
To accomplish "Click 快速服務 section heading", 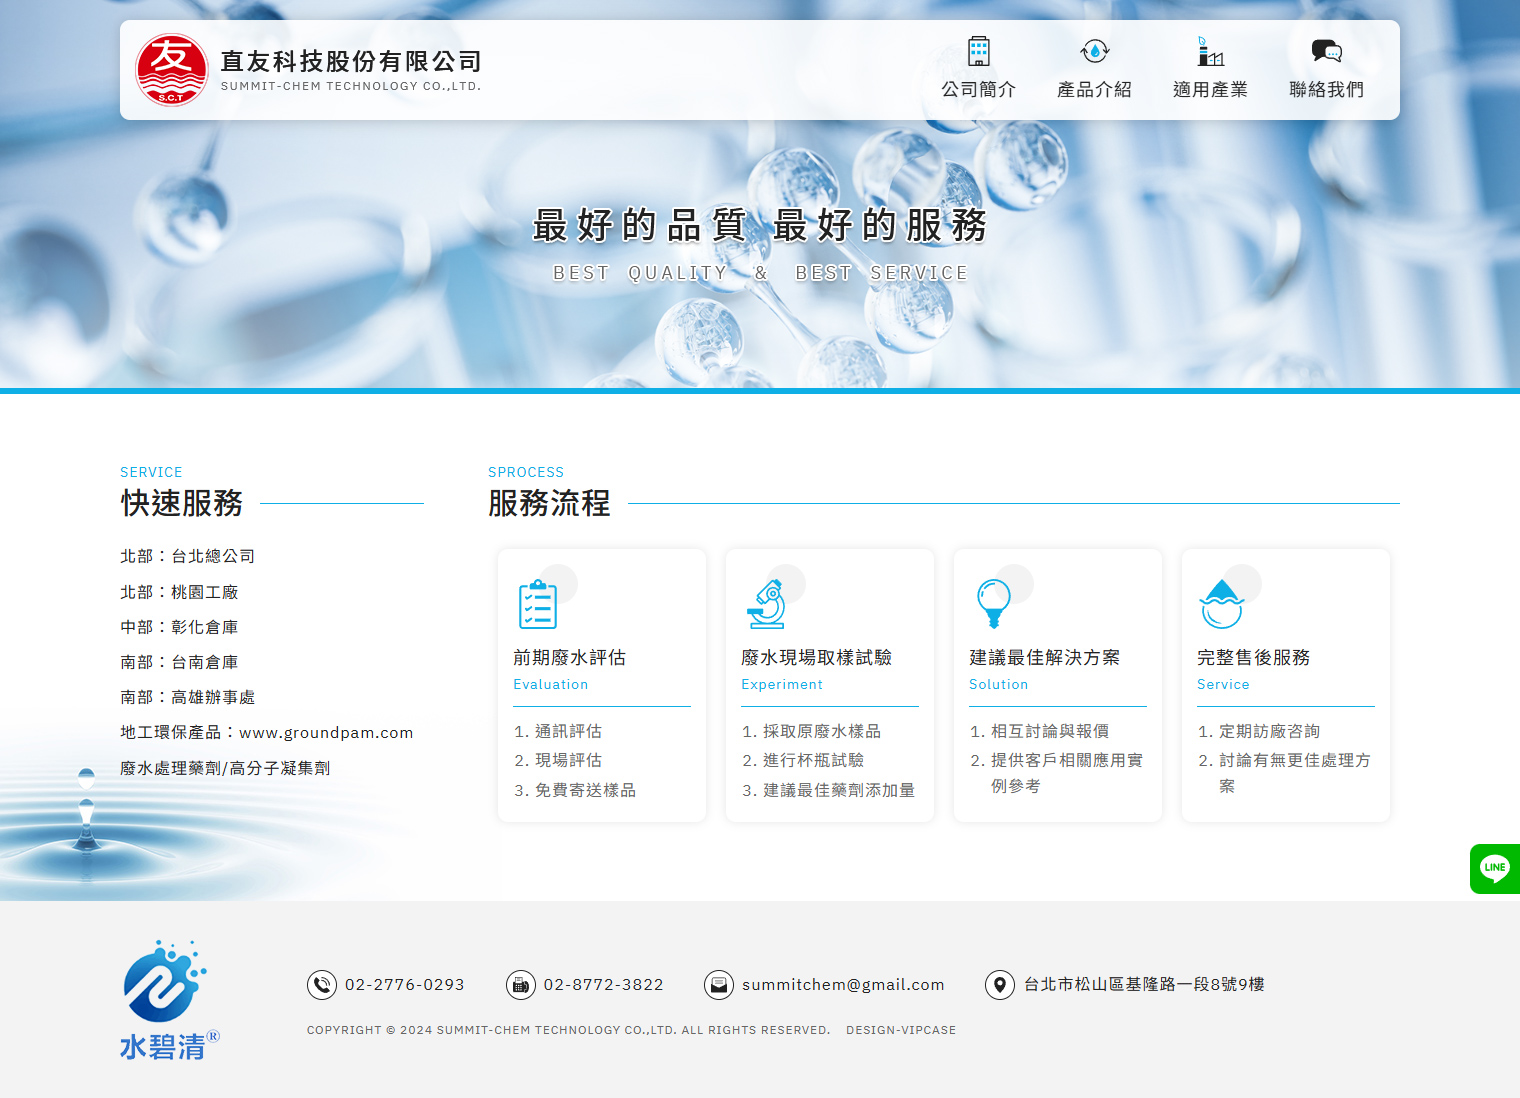I will [x=182, y=503].
